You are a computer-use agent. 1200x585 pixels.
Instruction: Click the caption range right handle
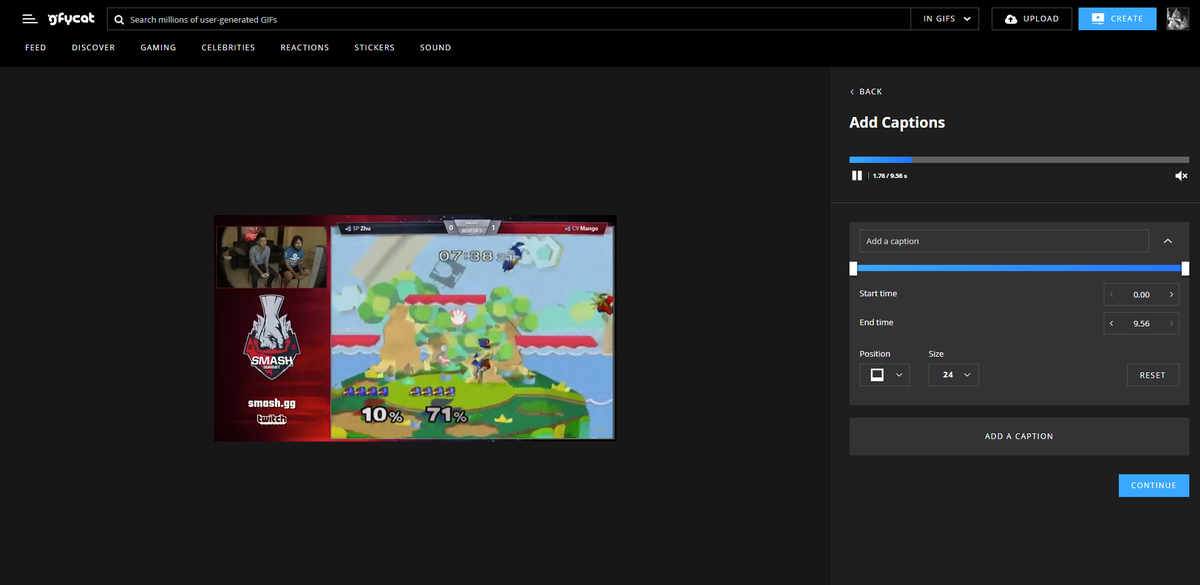click(x=1185, y=268)
